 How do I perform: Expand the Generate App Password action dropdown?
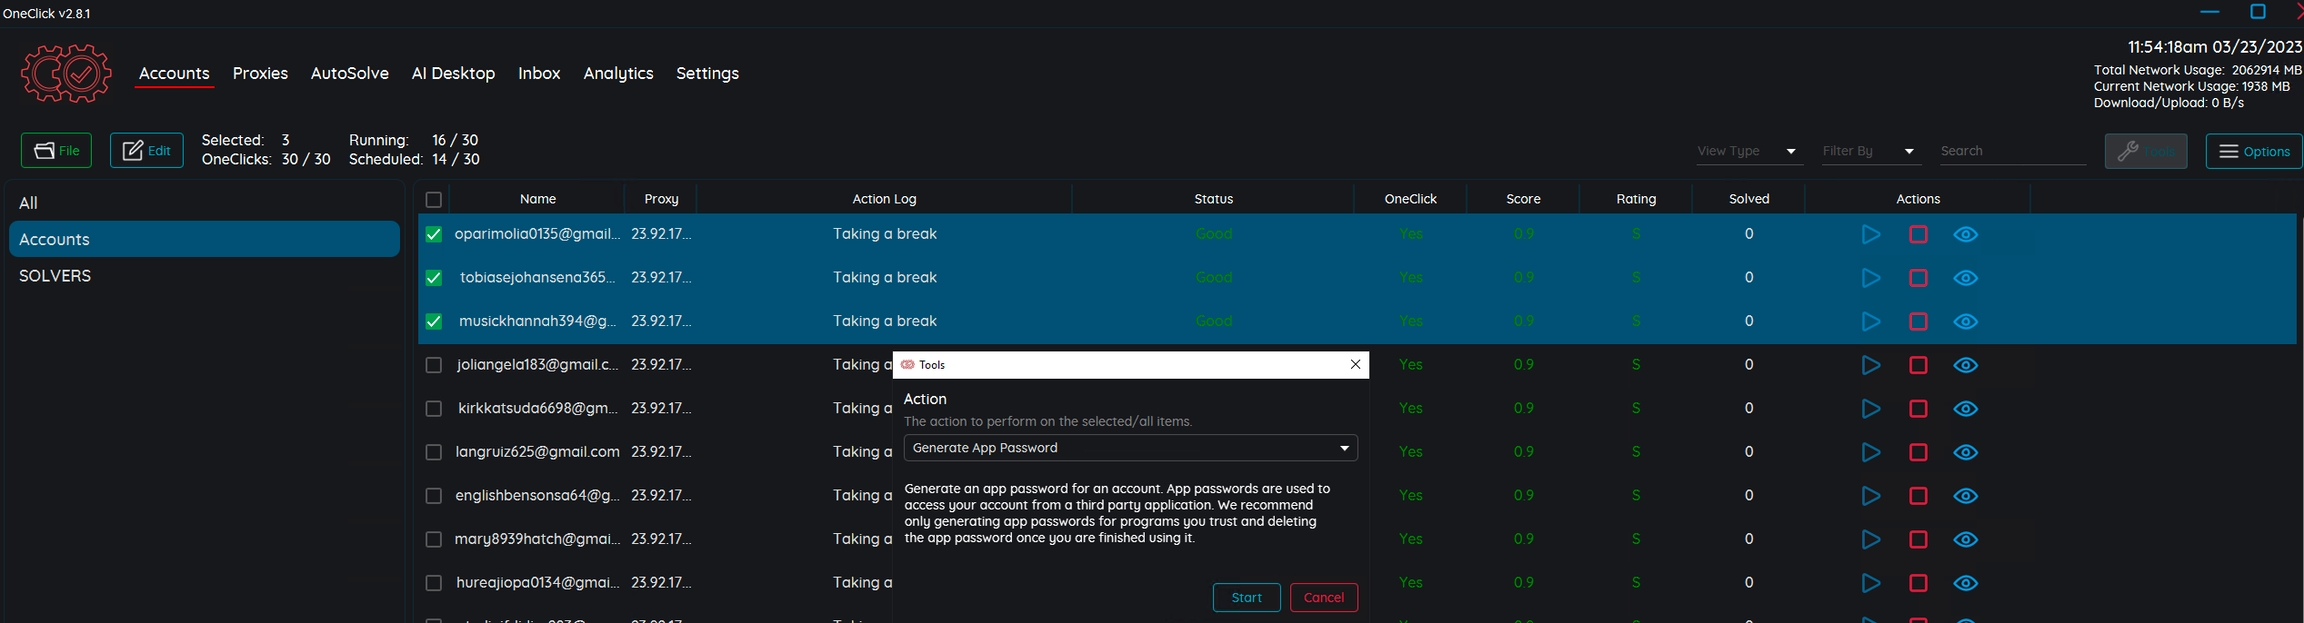click(1130, 448)
